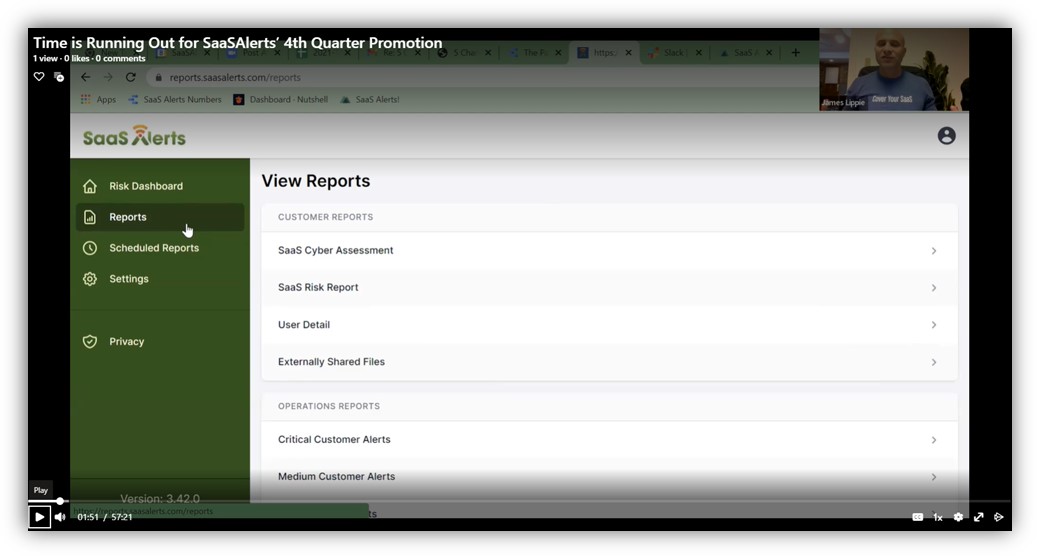The image size is (1037, 556).
Task: Close the Slack browser tab
Action: click(698, 52)
